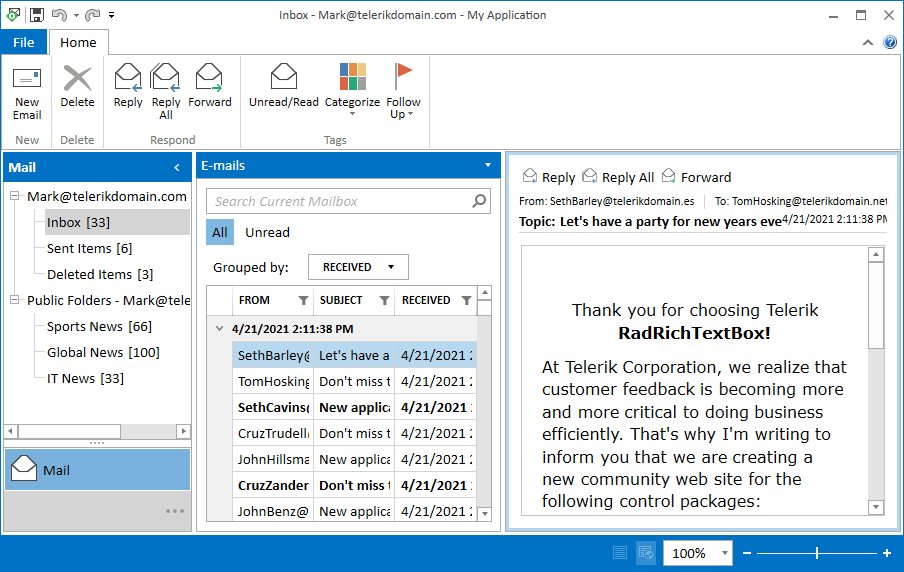Open the FROM column filter
This screenshot has width=904, height=572.
point(303,300)
